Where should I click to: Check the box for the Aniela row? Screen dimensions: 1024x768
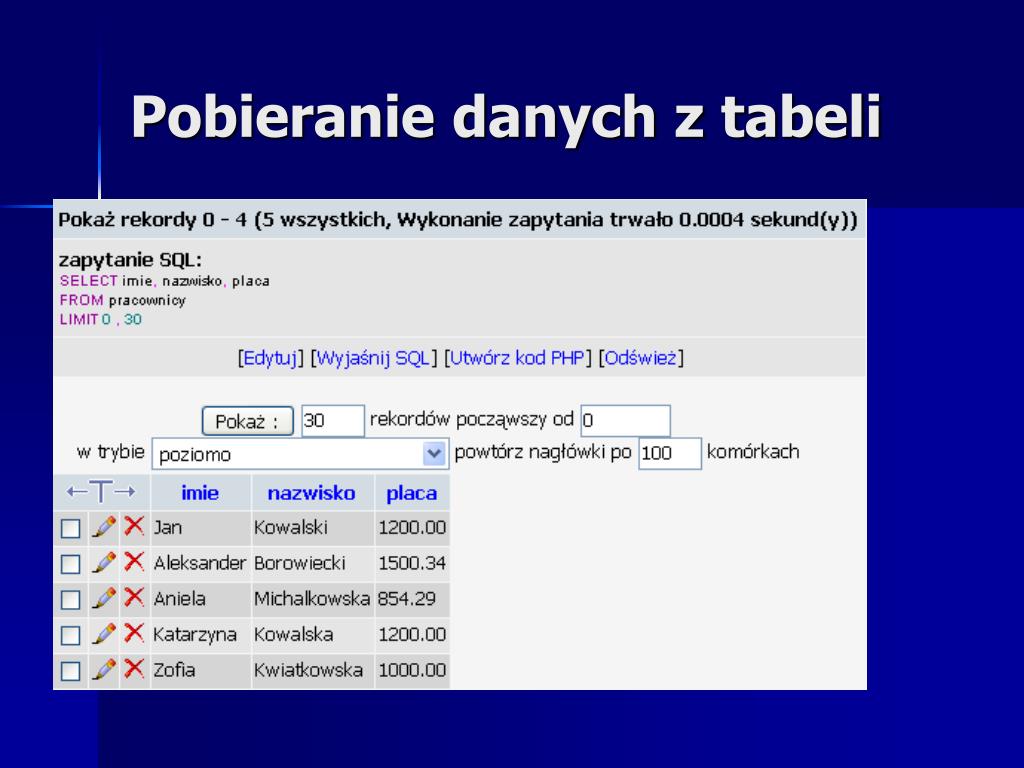point(71,600)
